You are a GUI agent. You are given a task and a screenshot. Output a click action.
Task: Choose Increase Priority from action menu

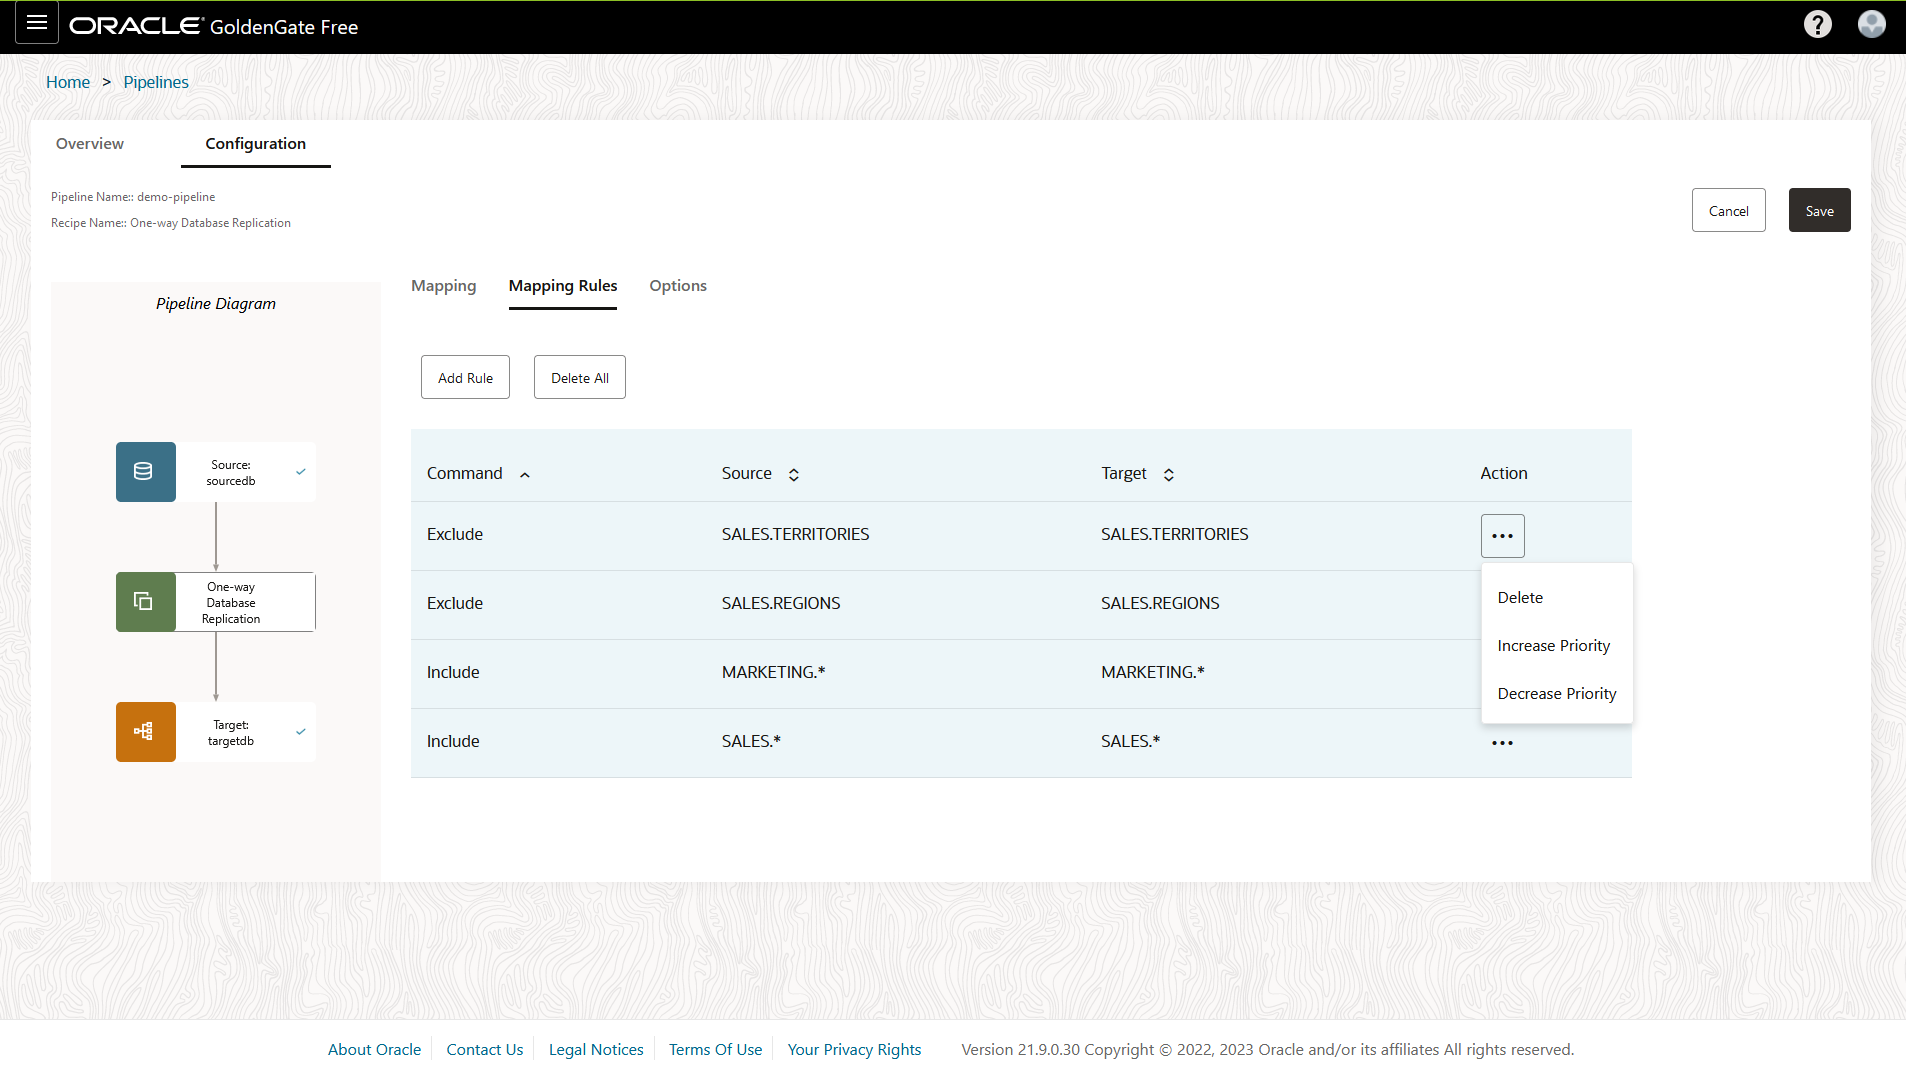coord(1556,645)
